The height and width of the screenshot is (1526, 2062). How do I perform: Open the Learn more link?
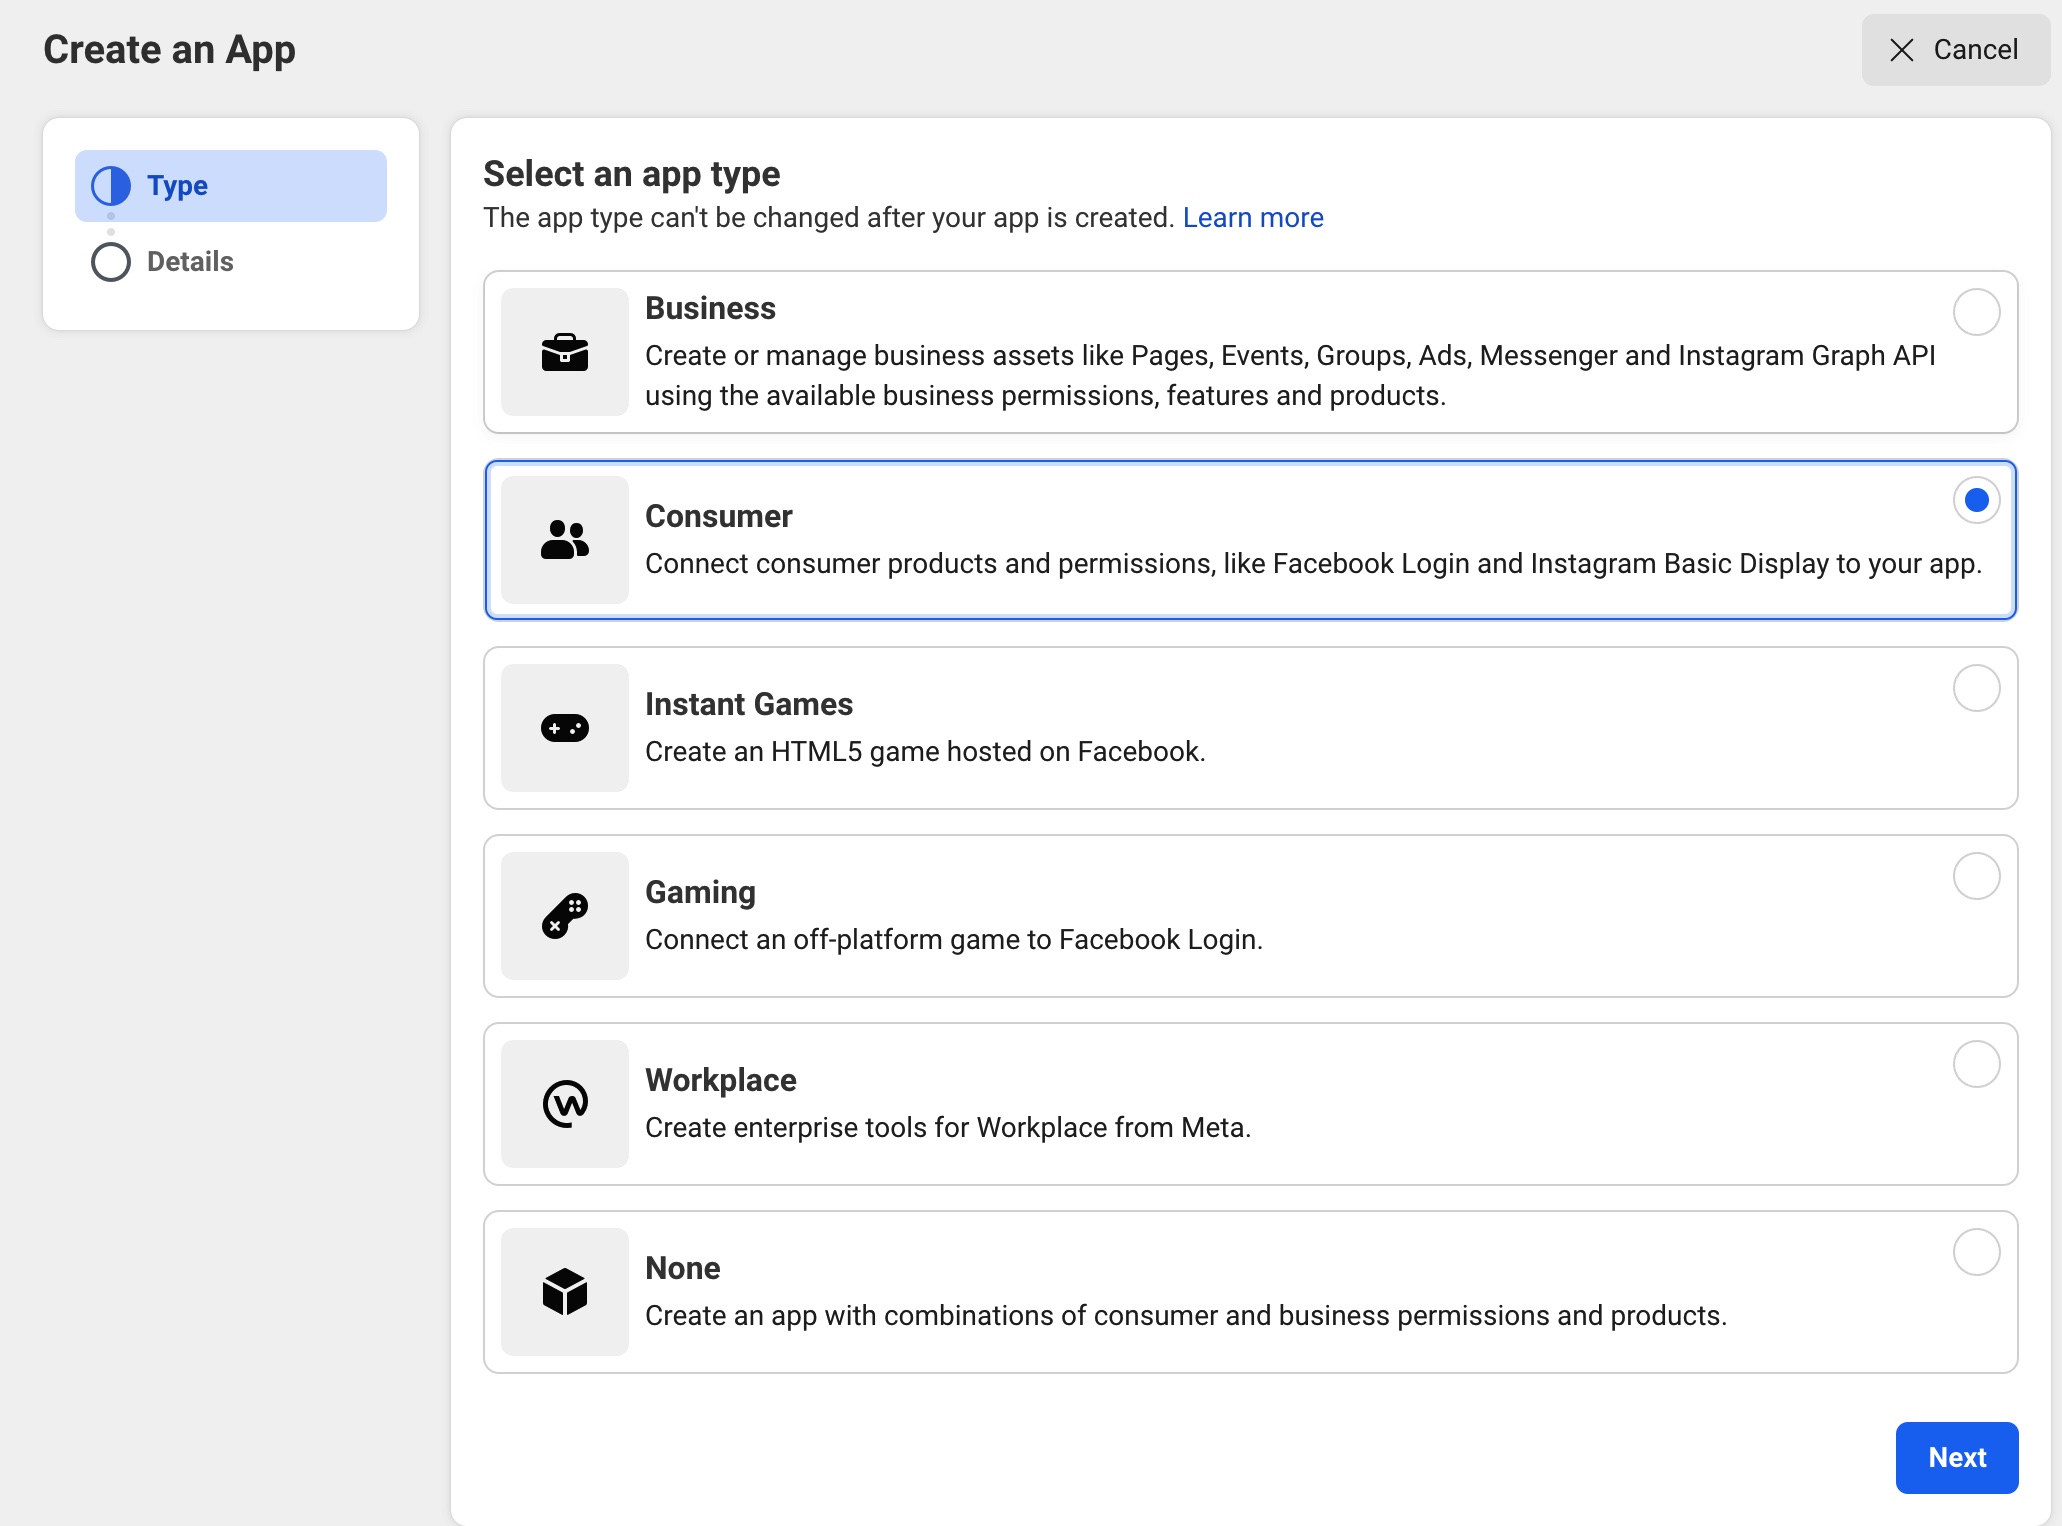click(1253, 218)
